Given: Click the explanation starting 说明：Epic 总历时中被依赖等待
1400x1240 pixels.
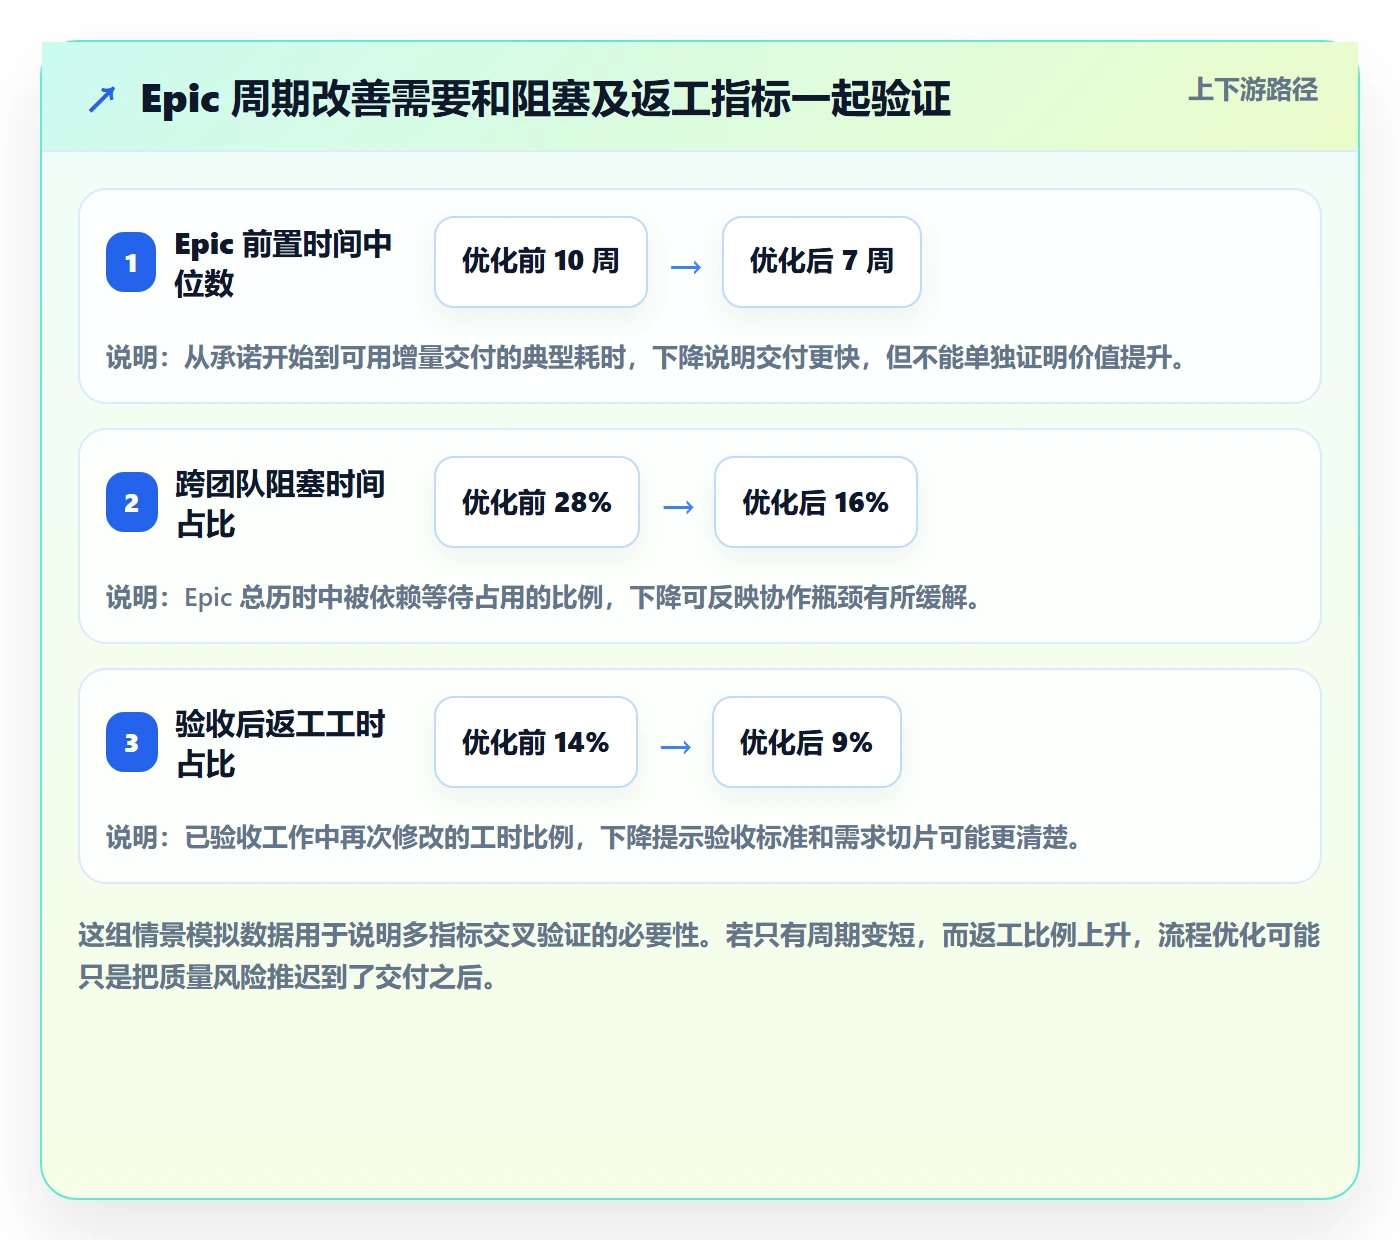Looking at the screenshot, I should (543, 598).
